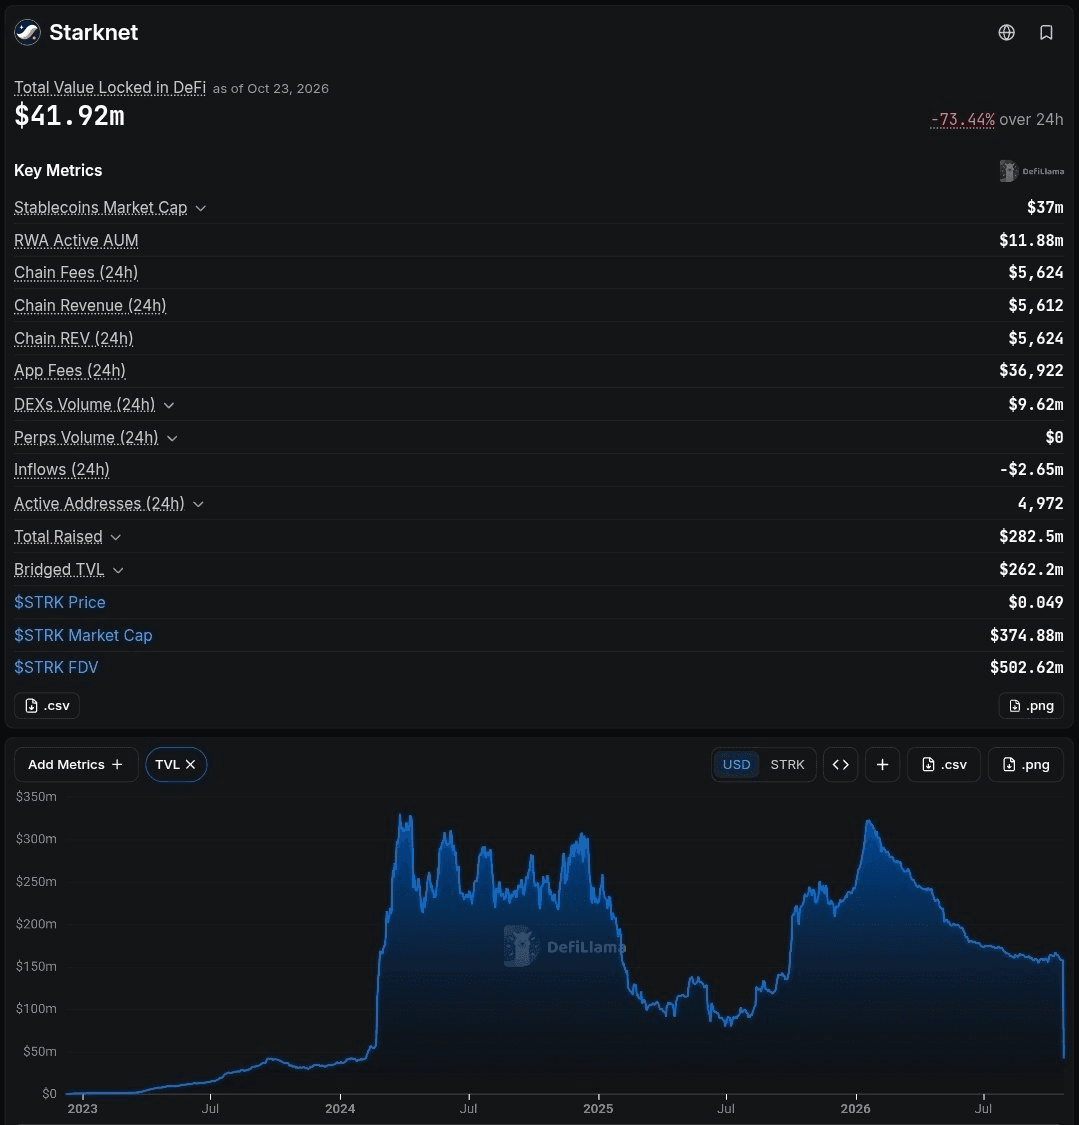Image resolution: width=1079 pixels, height=1125 pixels.
Task: Click the embed code icon
Action: pyautogui.click(x=841, y=765)
